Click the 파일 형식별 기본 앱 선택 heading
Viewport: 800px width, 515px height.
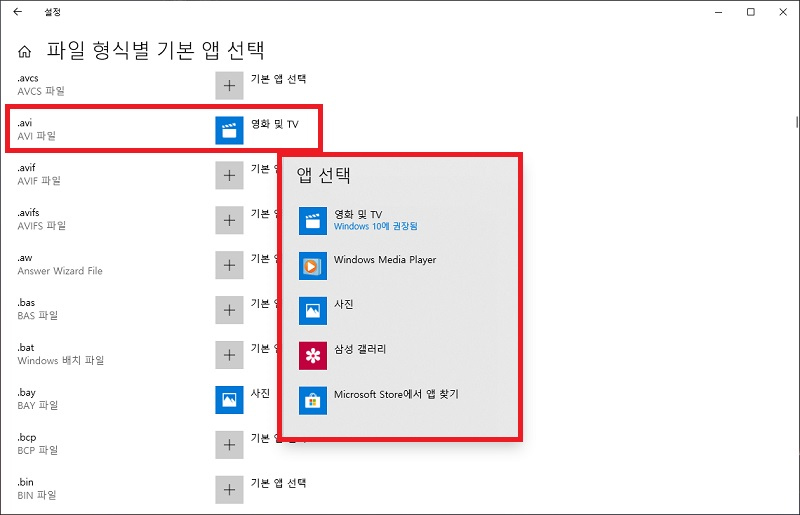[156, 50]
